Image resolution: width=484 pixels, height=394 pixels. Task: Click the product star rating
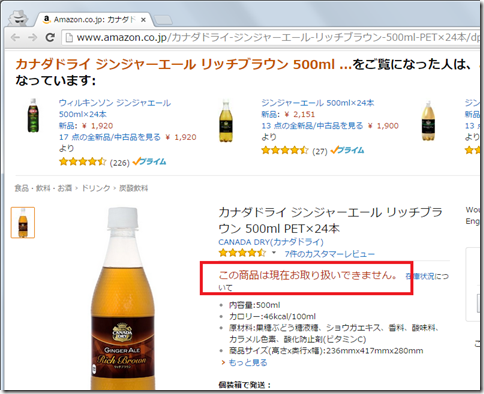tap(242, 253)
